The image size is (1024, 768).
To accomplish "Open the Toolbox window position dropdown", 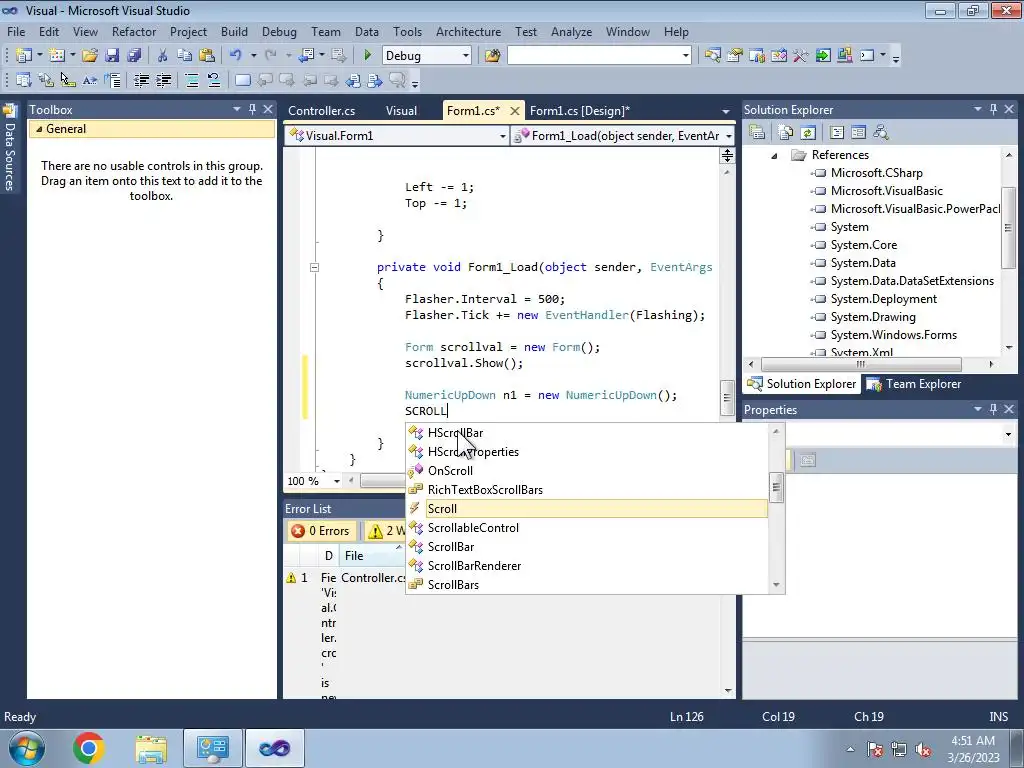I will coord(236,110).
